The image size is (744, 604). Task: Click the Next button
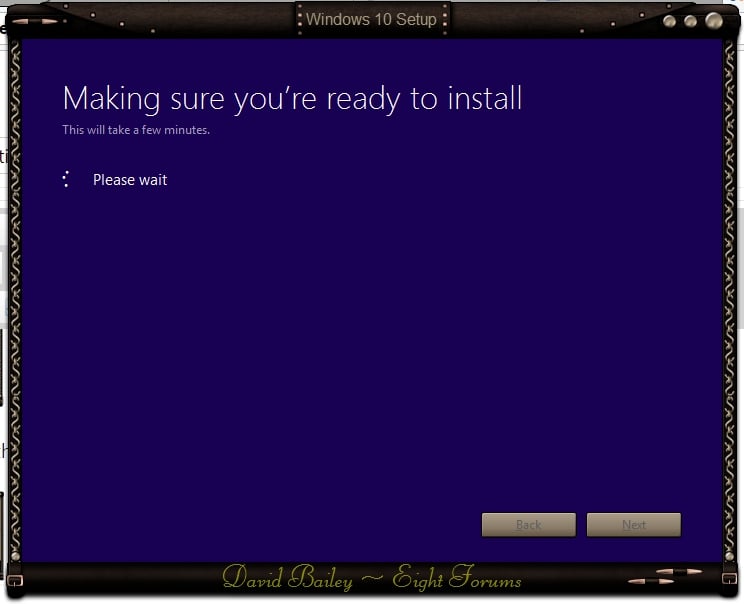pos(634,525)
